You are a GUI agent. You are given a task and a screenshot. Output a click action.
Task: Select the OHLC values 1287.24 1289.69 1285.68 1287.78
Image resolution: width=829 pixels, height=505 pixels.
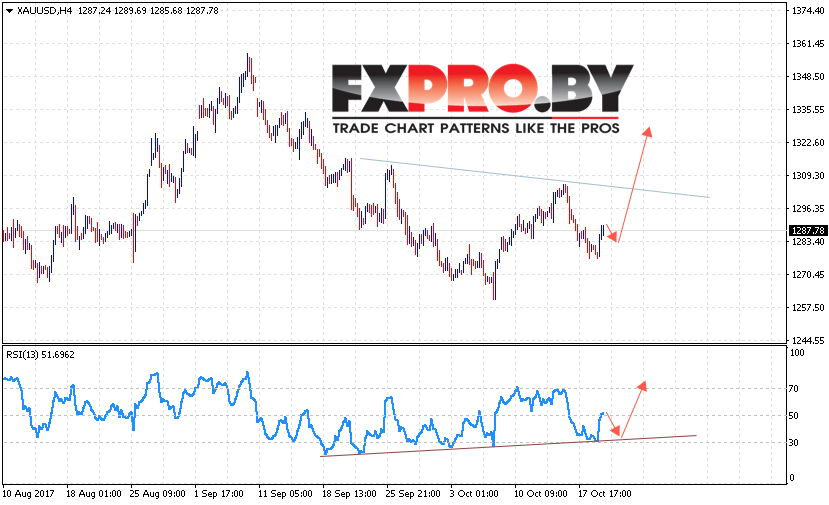148,11
